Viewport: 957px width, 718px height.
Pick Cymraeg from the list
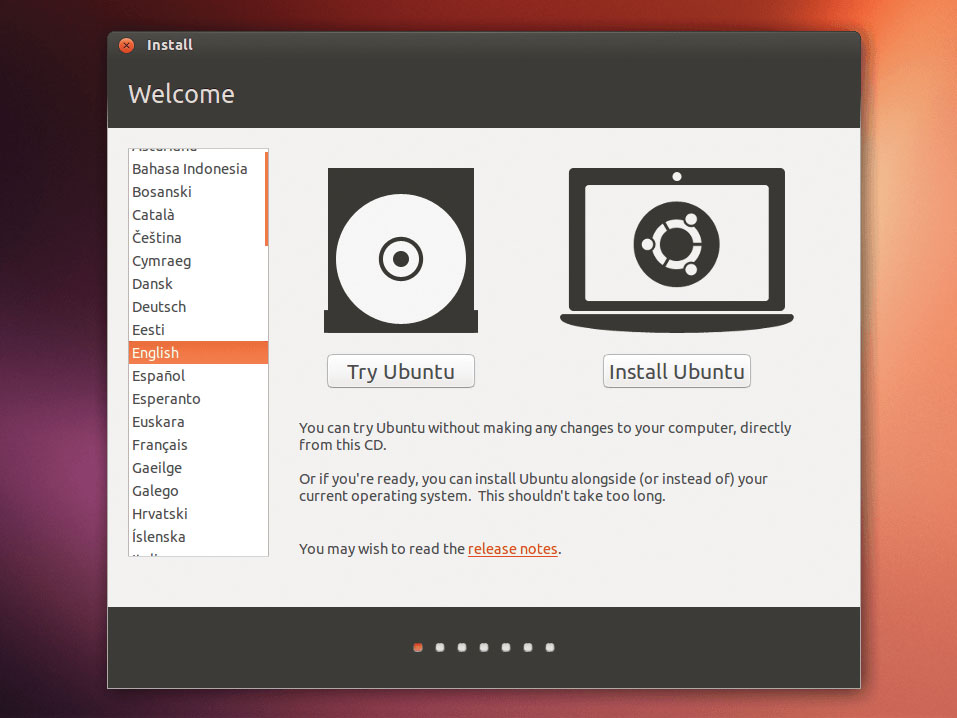pyautogui.click(x=198, y=261)
